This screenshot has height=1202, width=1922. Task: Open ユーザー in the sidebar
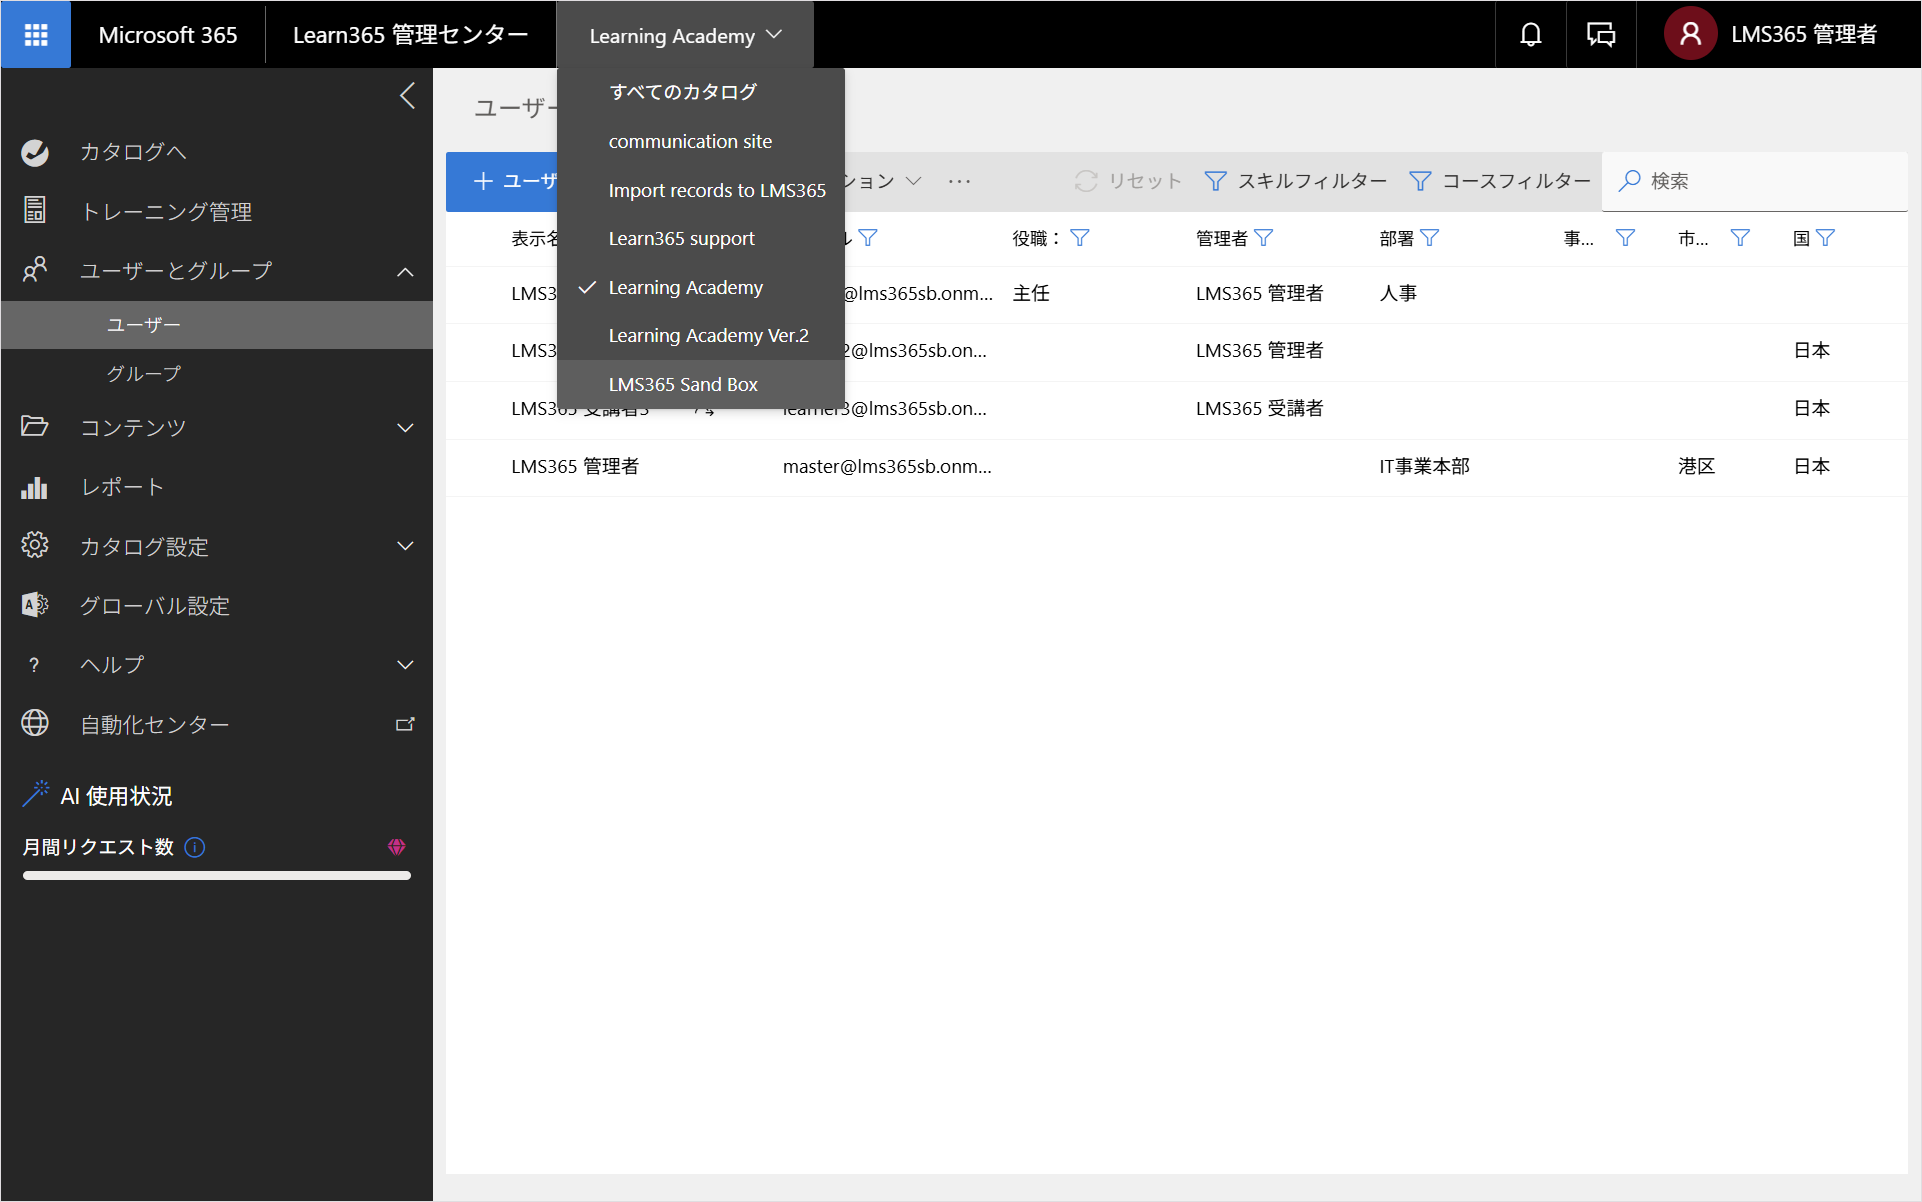click(217, 325)
